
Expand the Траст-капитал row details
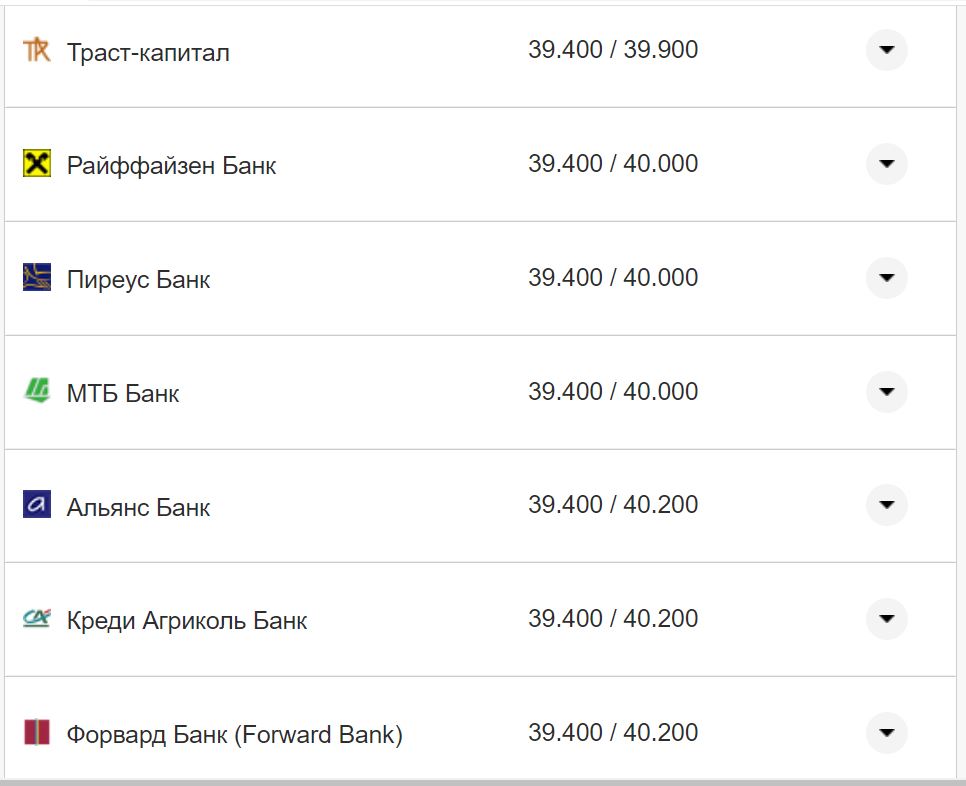click(886, 50)
